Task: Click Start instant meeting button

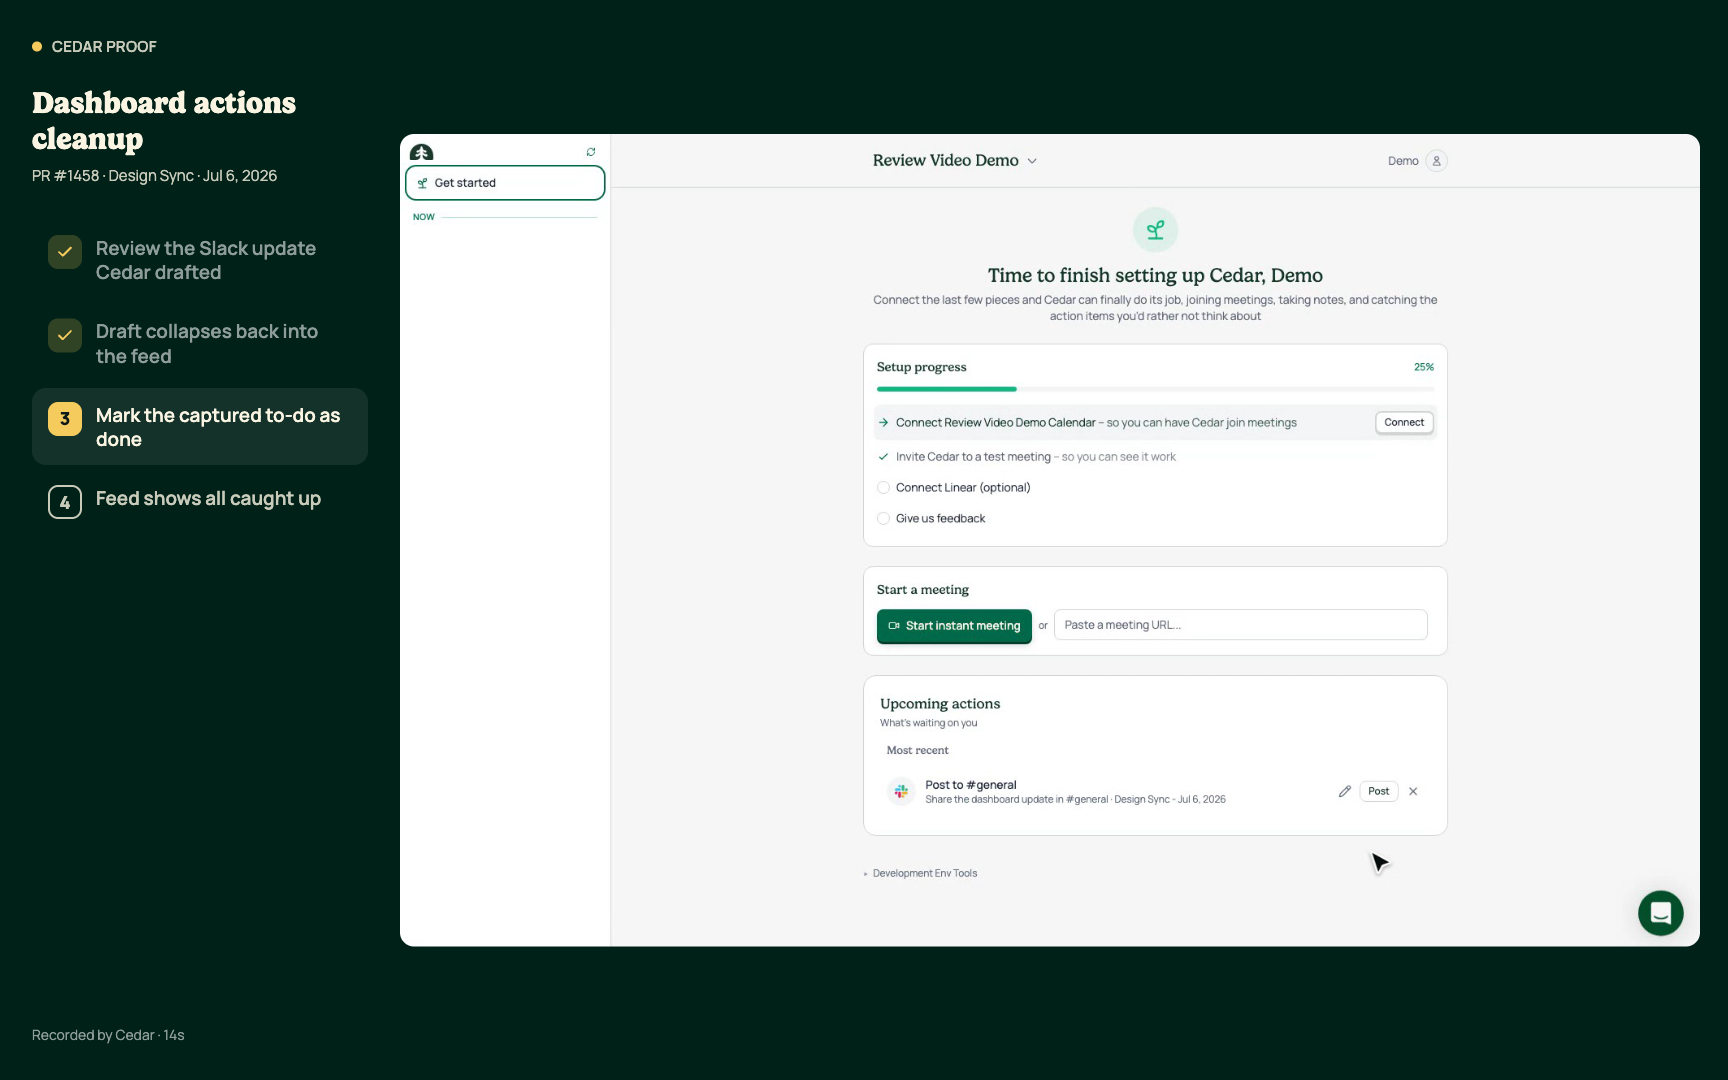Action: tap(954, 626)
